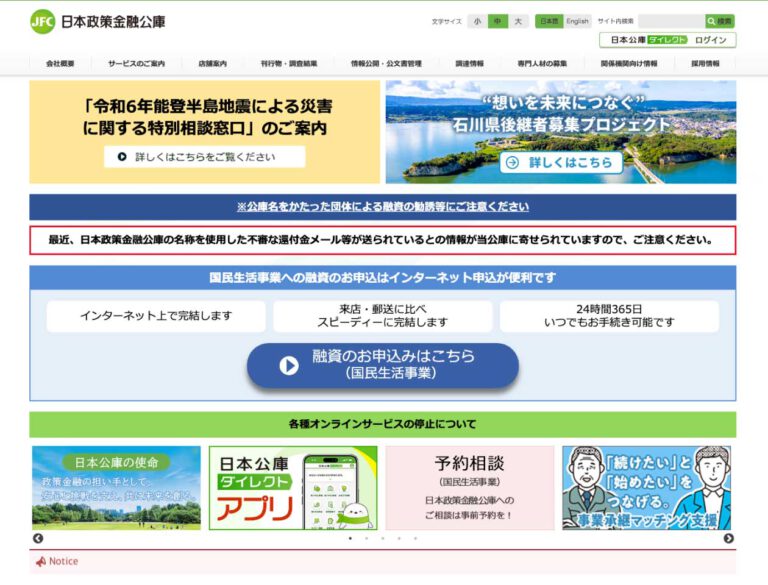Click 詳しくはこちら on the Ishikawa project banner
This screenshot has width=768, height=585.
tap(561, 163)
